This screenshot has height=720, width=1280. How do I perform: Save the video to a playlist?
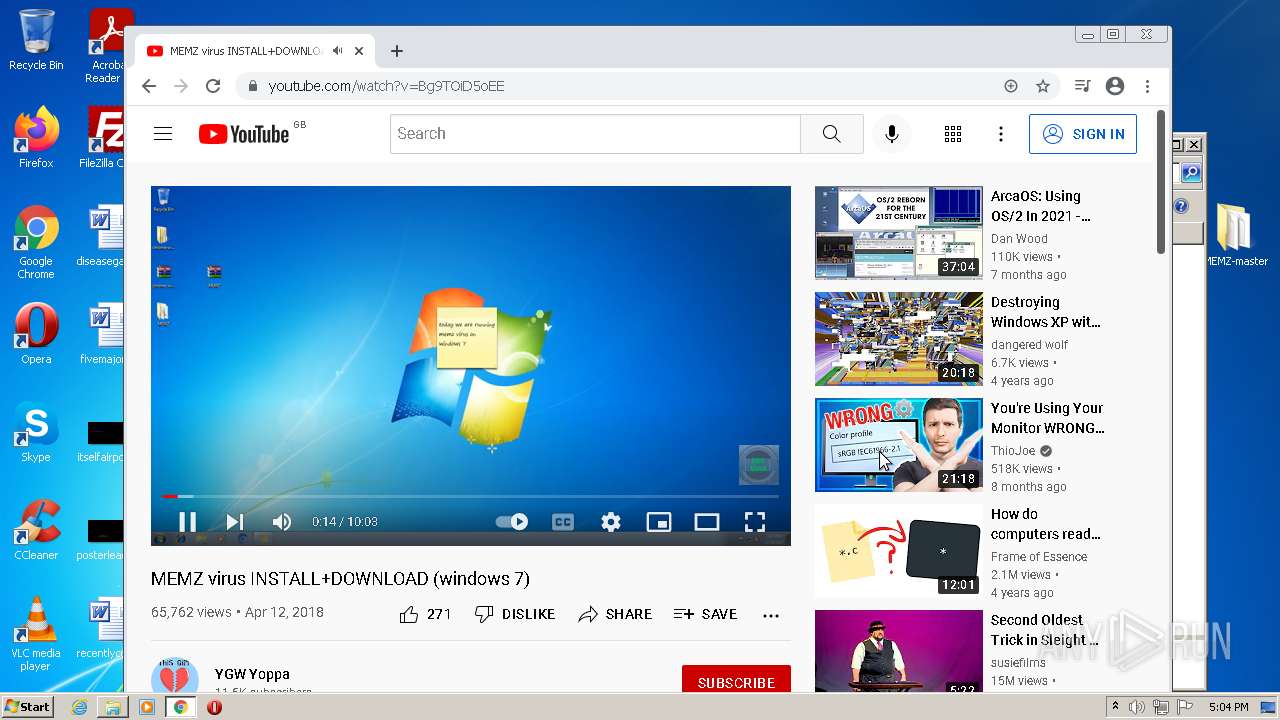tap(706, 614)
